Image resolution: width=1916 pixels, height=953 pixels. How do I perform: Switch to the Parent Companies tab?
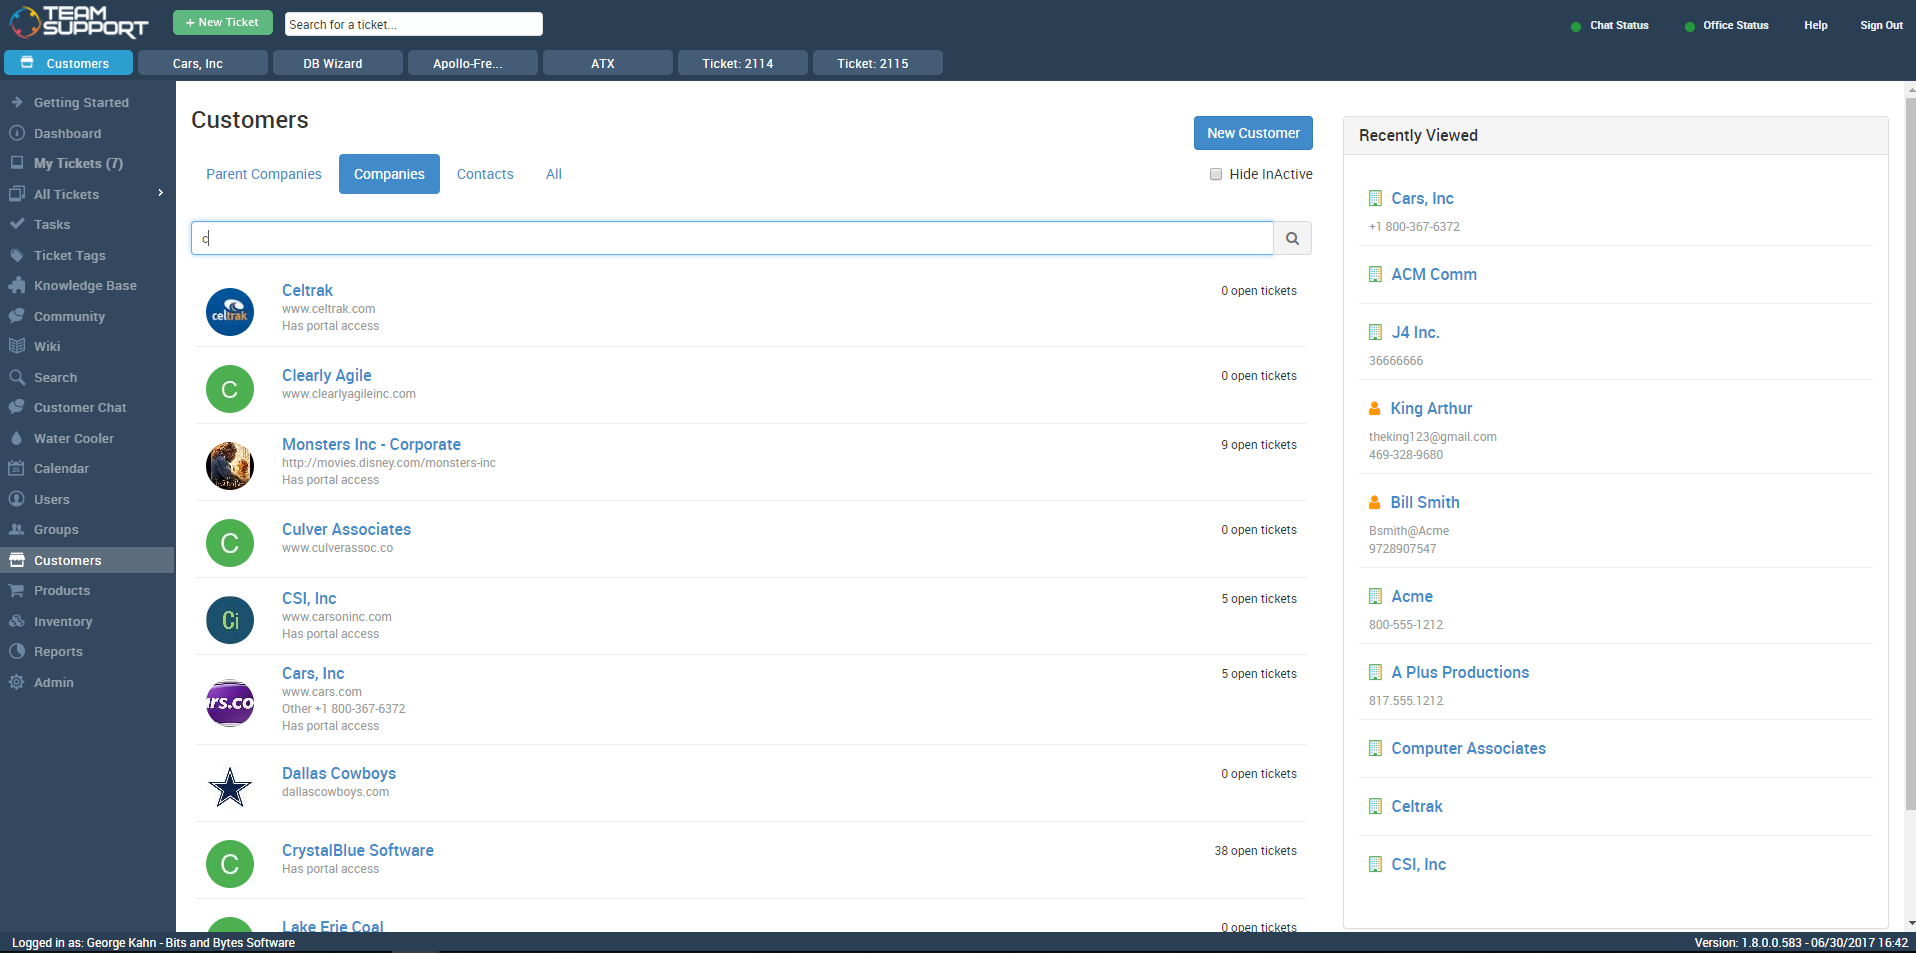click(264, 174)
